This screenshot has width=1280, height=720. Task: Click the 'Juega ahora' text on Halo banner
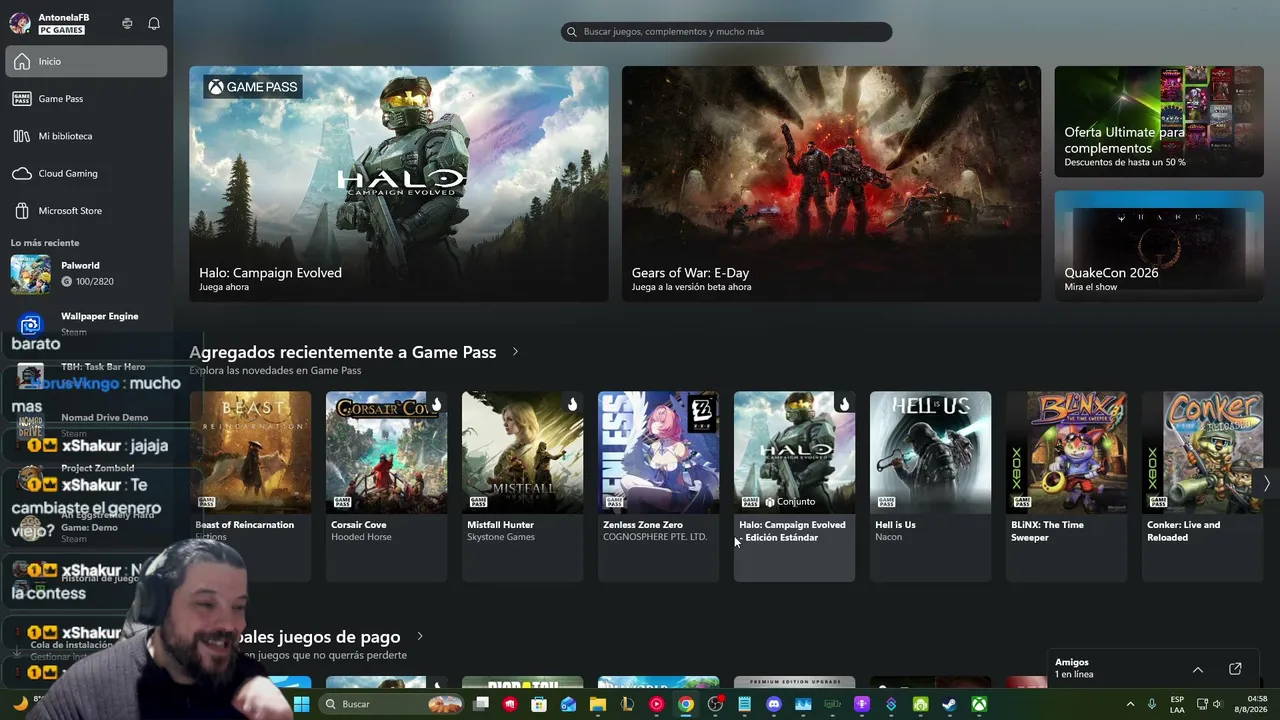point(224,287)
